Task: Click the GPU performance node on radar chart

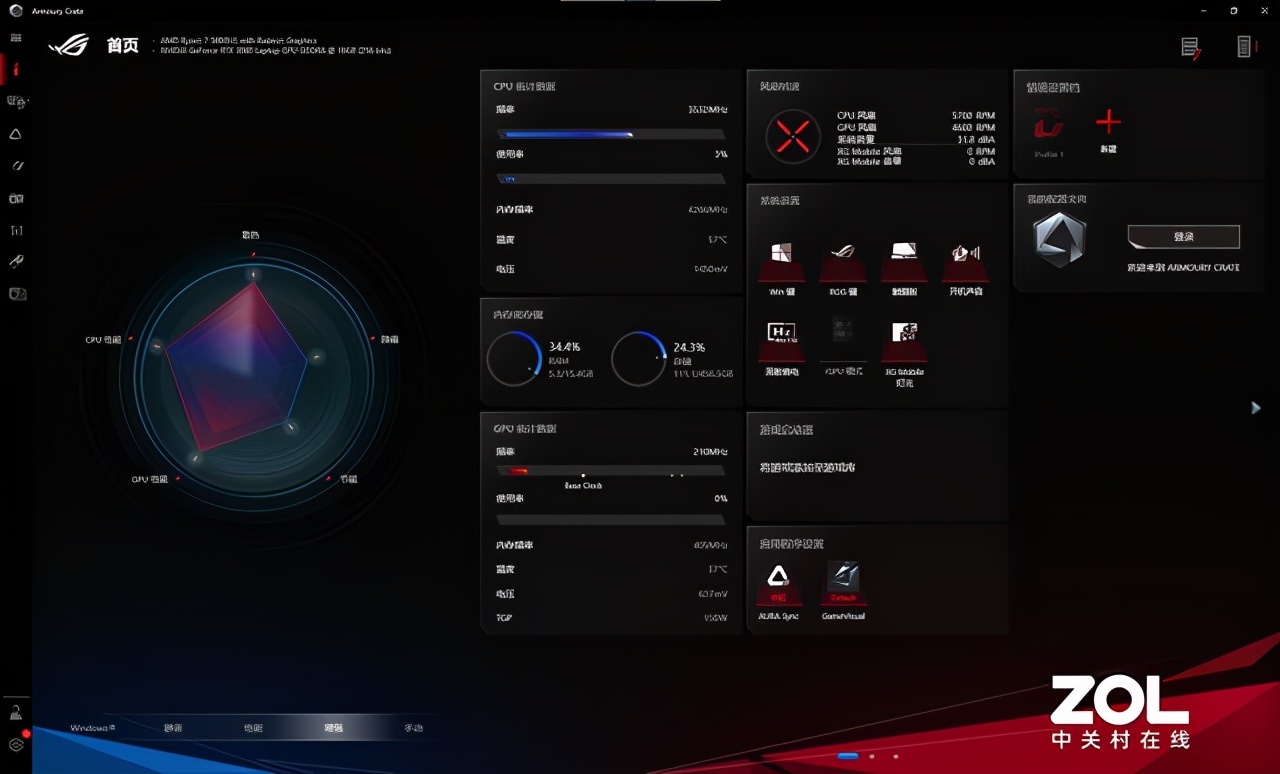Action: (195, 459)
